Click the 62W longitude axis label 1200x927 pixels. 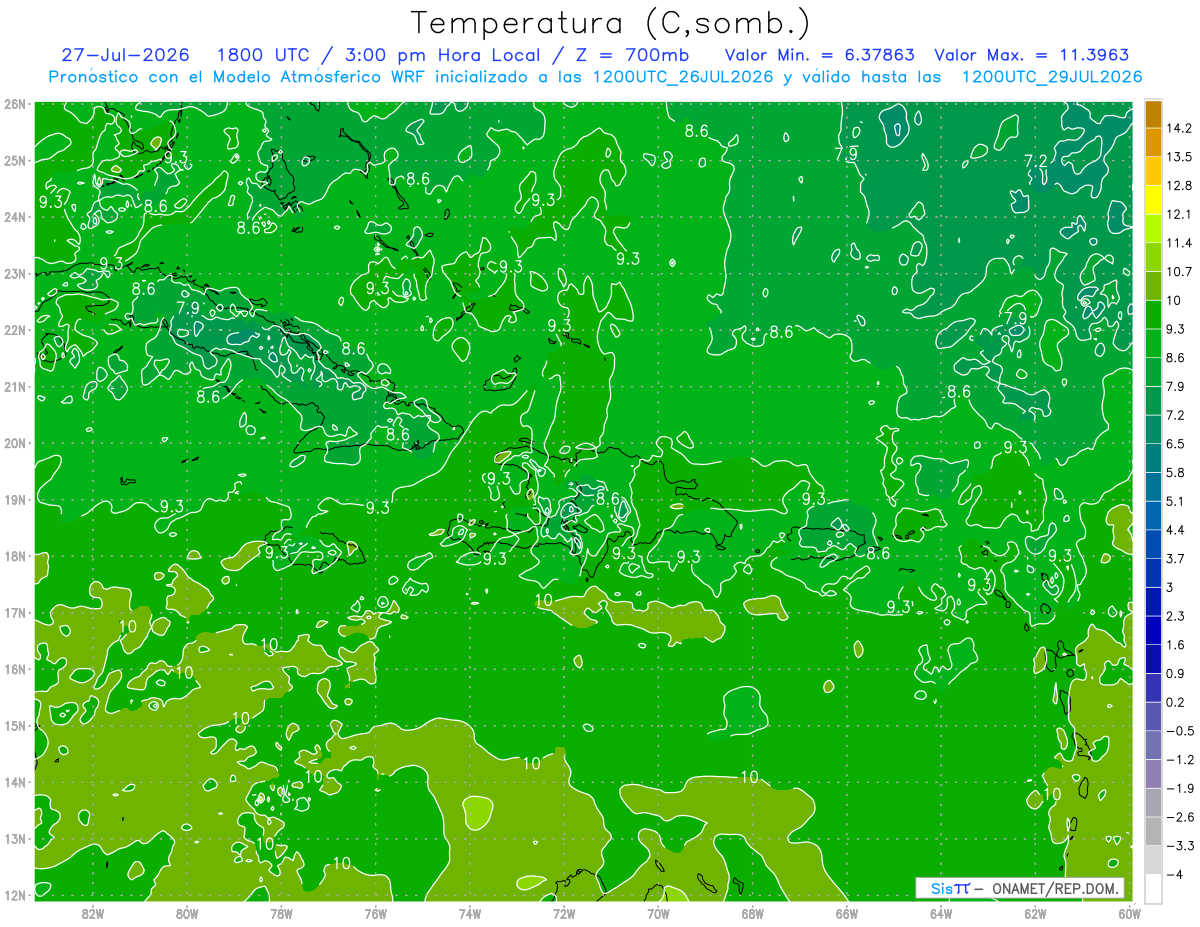tap(1035, 913)
